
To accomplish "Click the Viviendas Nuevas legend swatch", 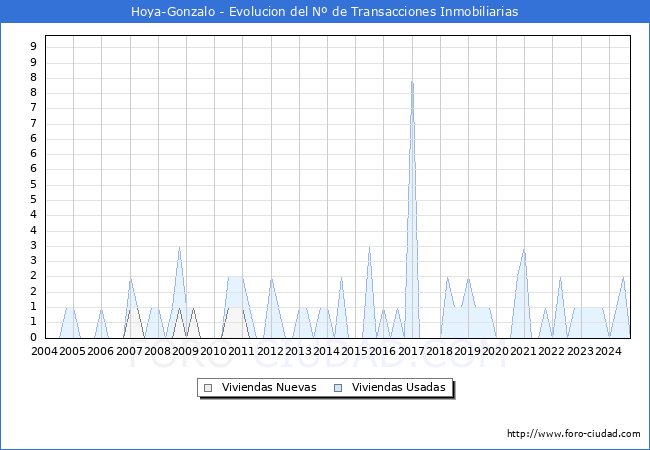I will (x=208, y=388).
